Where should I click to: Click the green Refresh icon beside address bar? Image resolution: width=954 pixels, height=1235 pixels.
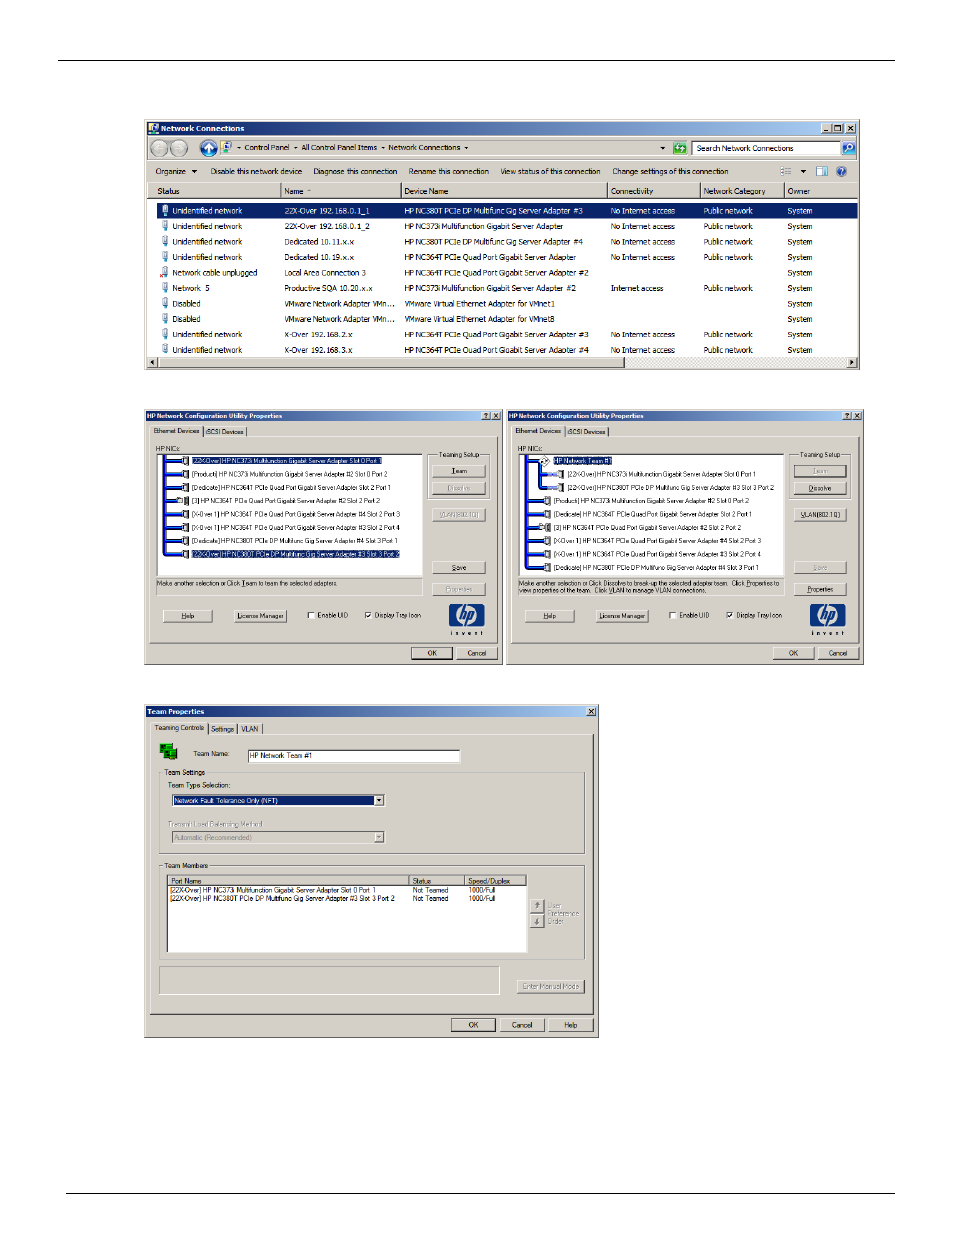[680, 148]
